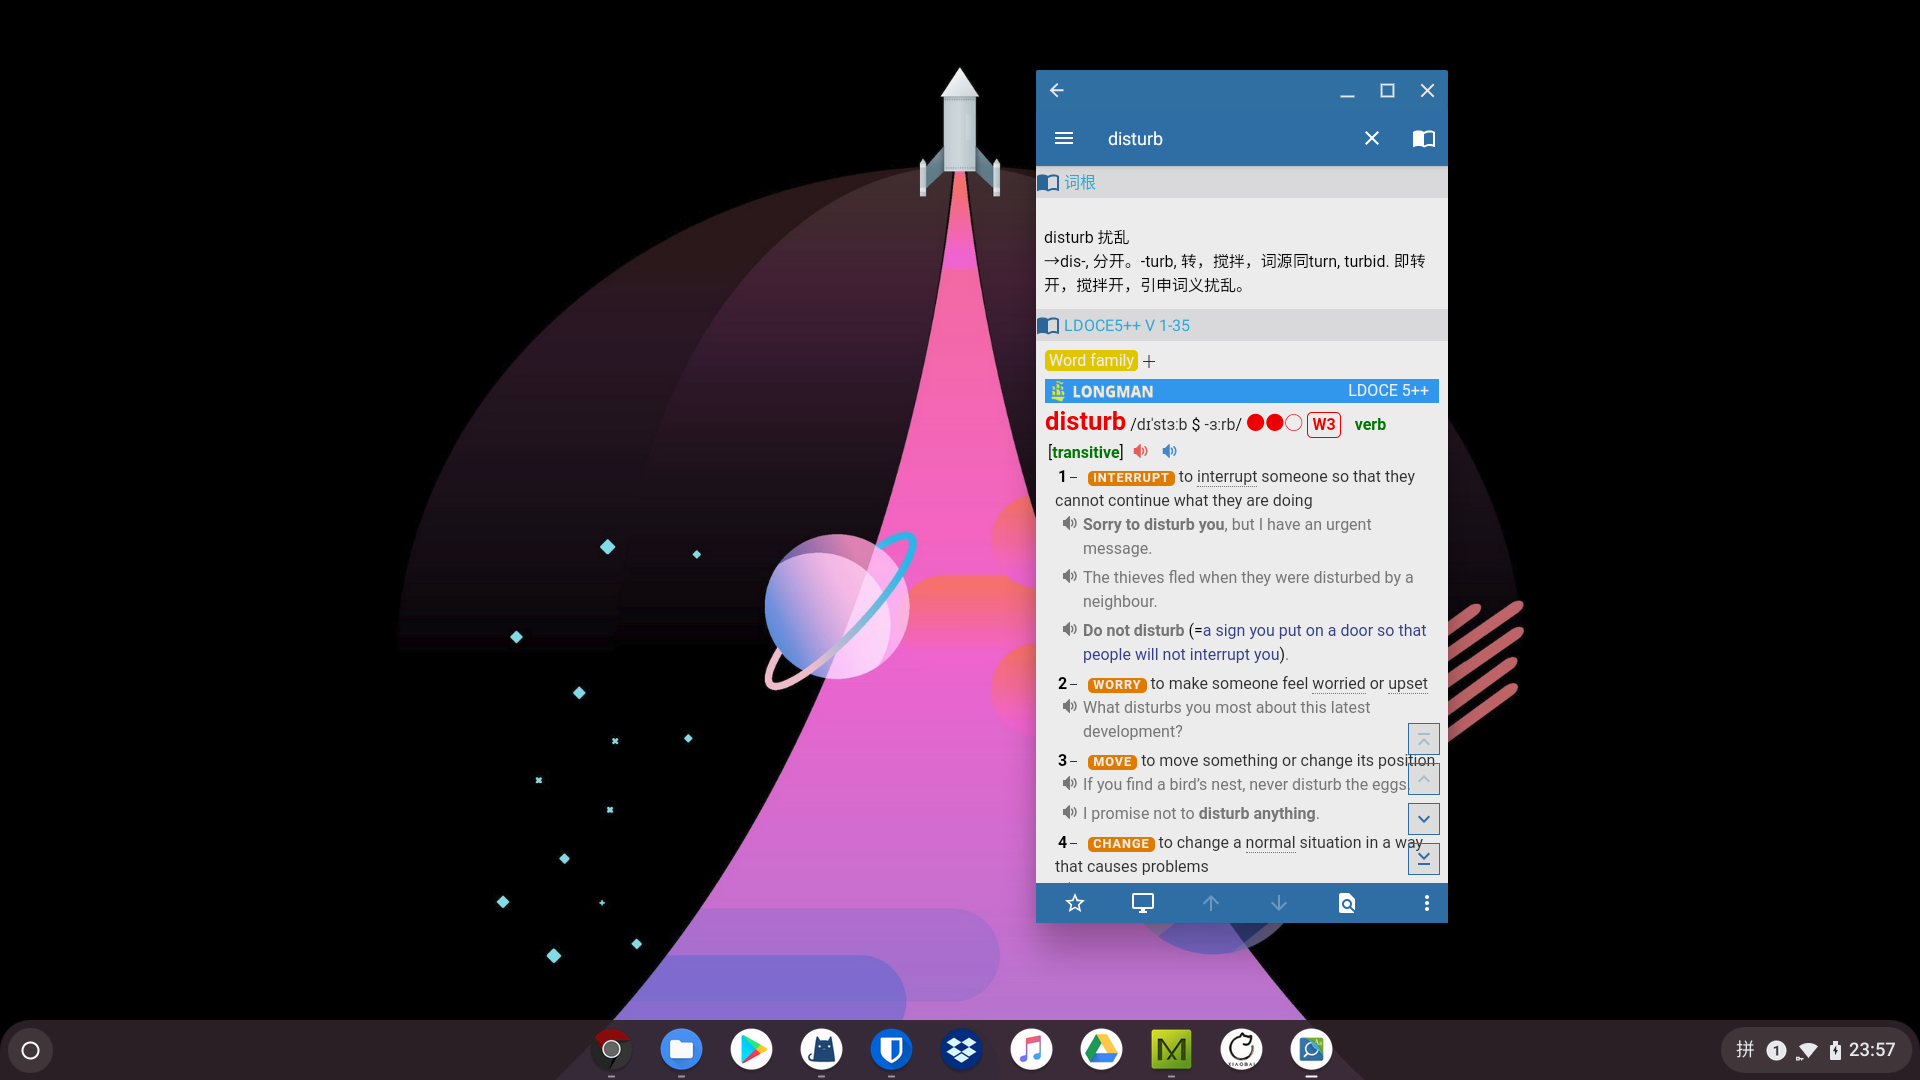1920x1080 pixels.
Task: Go back using the window back arrow
Action: [1057, 90]
